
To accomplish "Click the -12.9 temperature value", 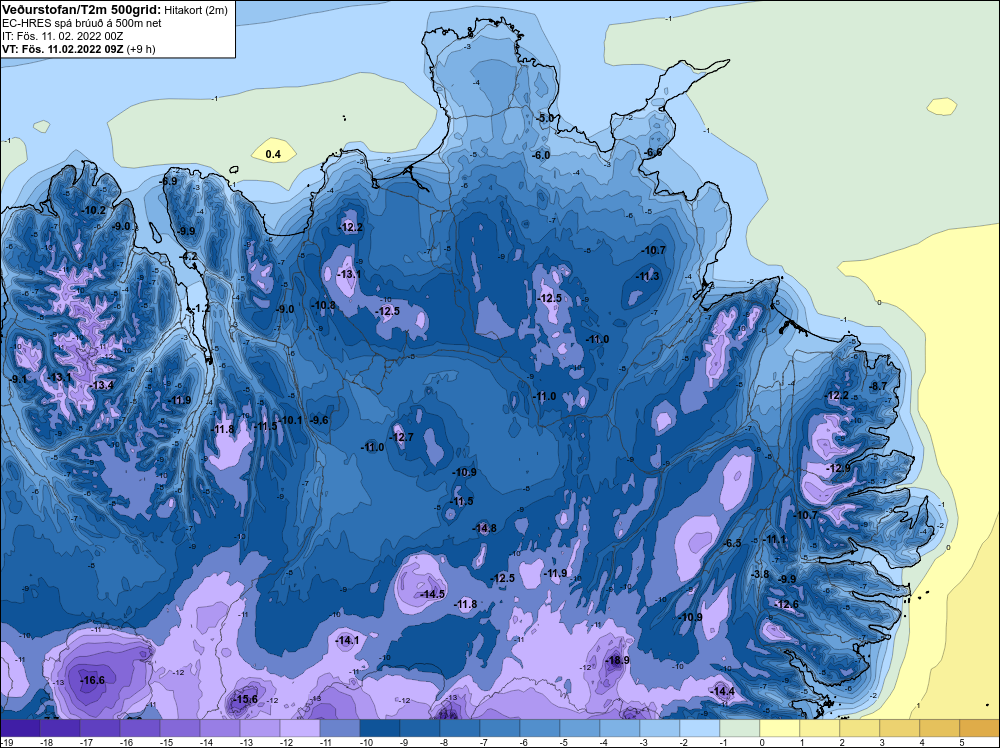I will [839, 468].
